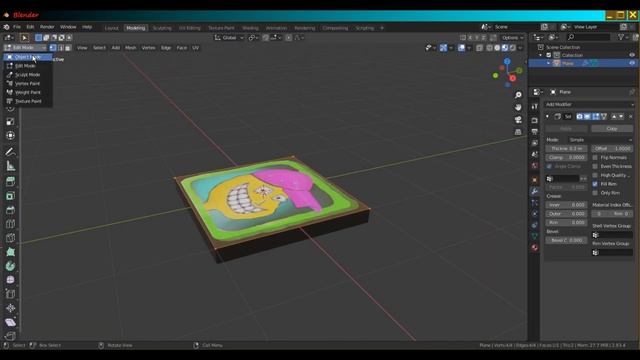Choose Object Mode from the mode list
This screenshot has height=360, width=640.
coord(28,57)
